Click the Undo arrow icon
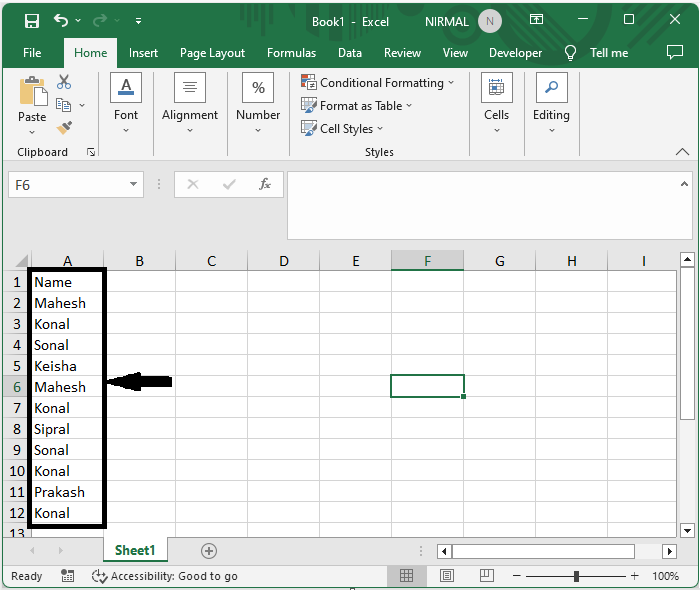The height and width of the screenshot is (590, 700). pos(61,20)
